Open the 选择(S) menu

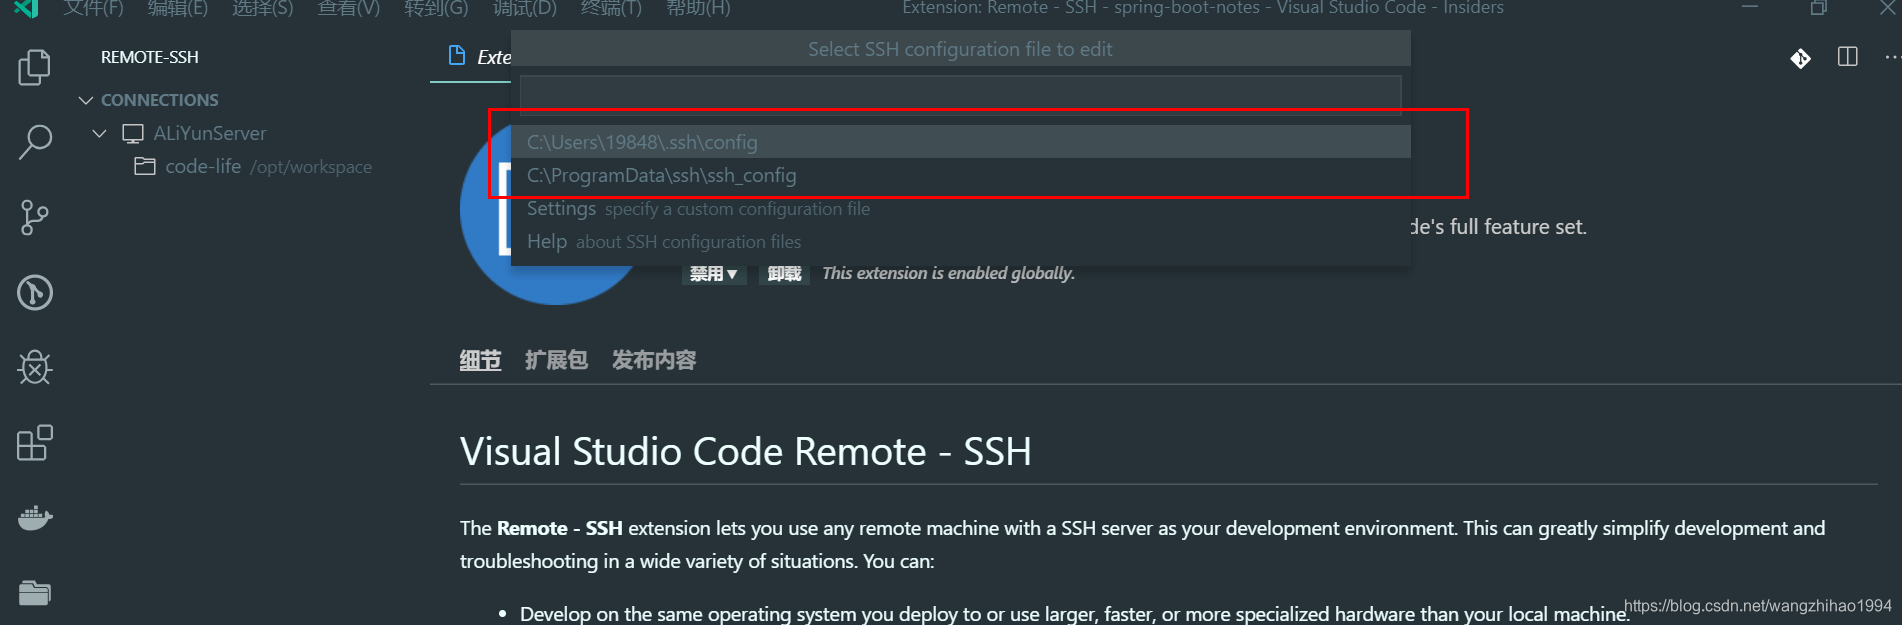tap(263, 8)
